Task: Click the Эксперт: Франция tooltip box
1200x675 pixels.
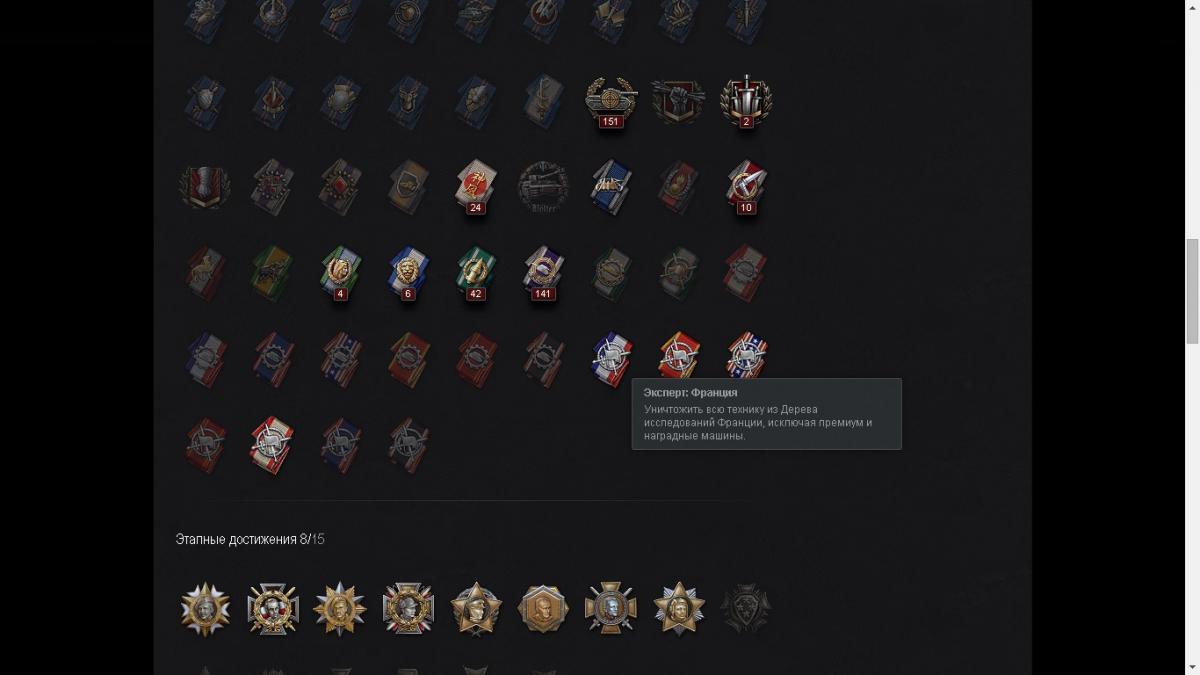Action: click(x=767, y=414)
